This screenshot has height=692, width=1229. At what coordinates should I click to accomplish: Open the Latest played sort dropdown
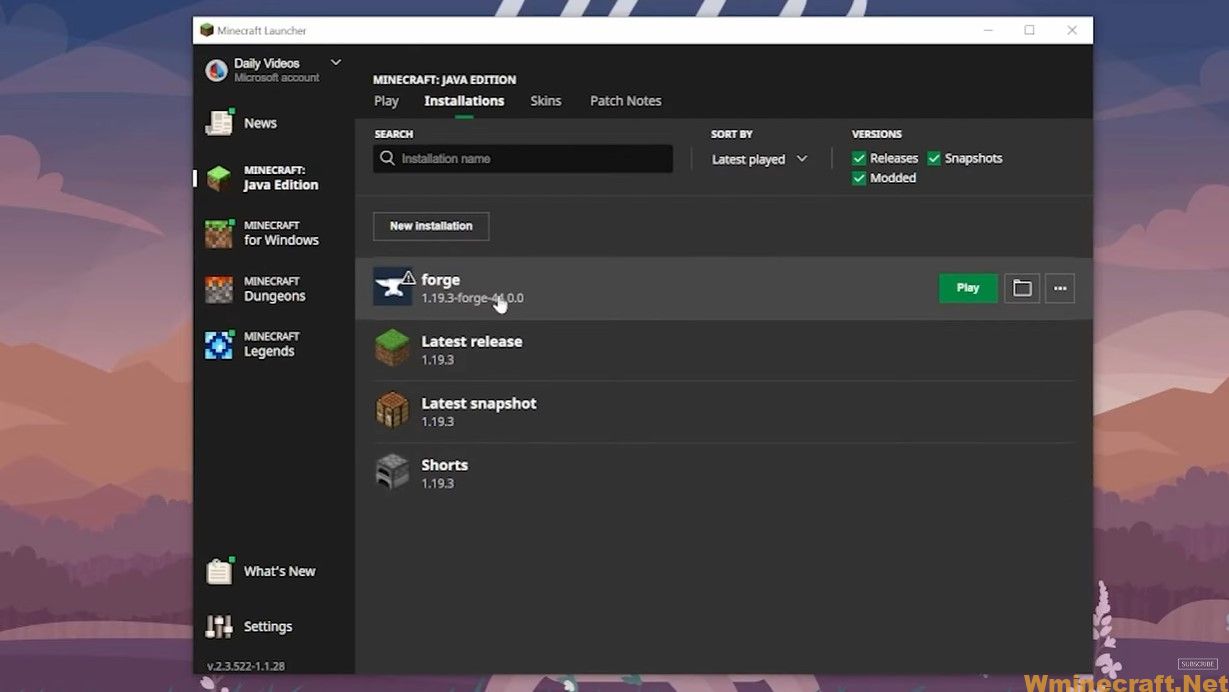tap(759, 159)
